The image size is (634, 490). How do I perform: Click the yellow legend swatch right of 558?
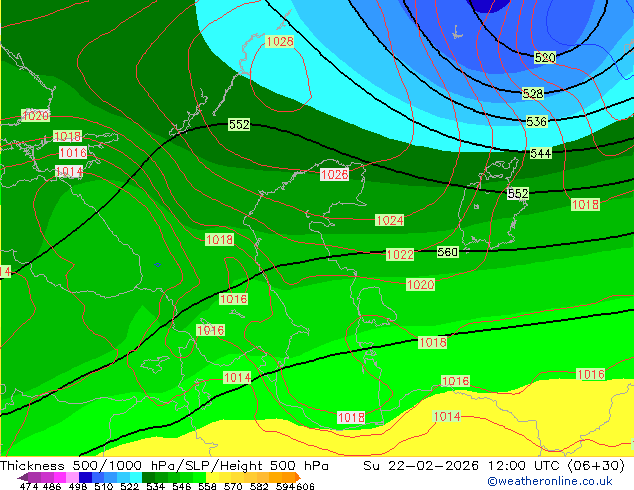(213, 477)
